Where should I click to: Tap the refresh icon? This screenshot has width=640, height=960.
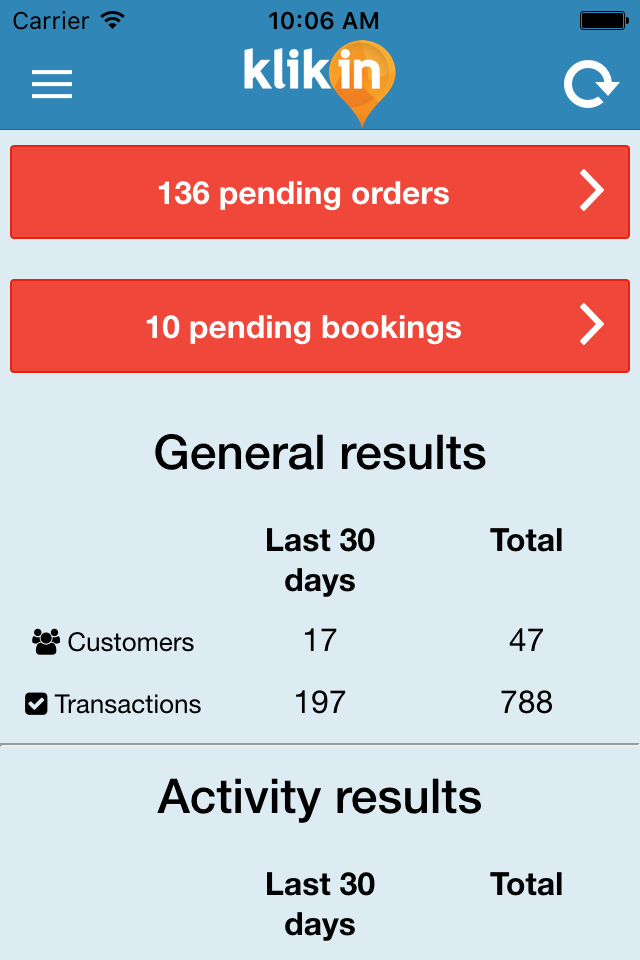pyautogui.click(x=591, y=84)
